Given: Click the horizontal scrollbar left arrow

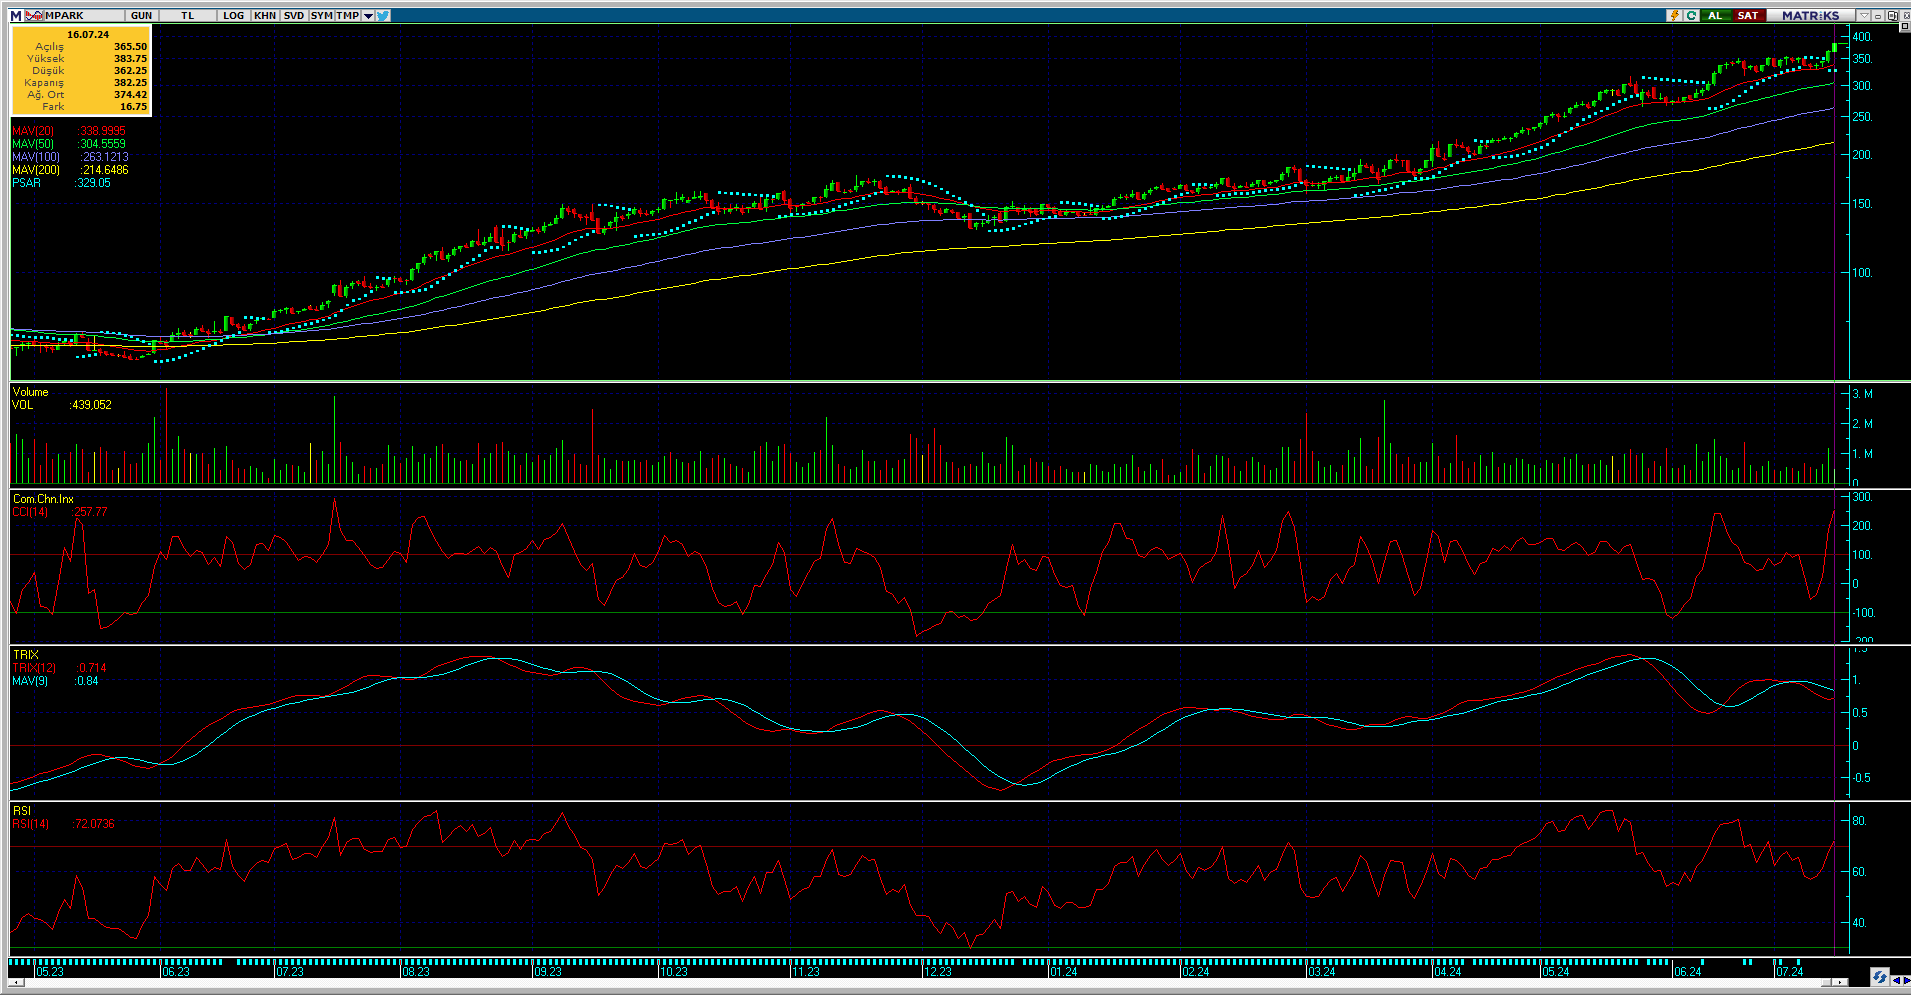Looking at the screenshot, I should point(17,982).
